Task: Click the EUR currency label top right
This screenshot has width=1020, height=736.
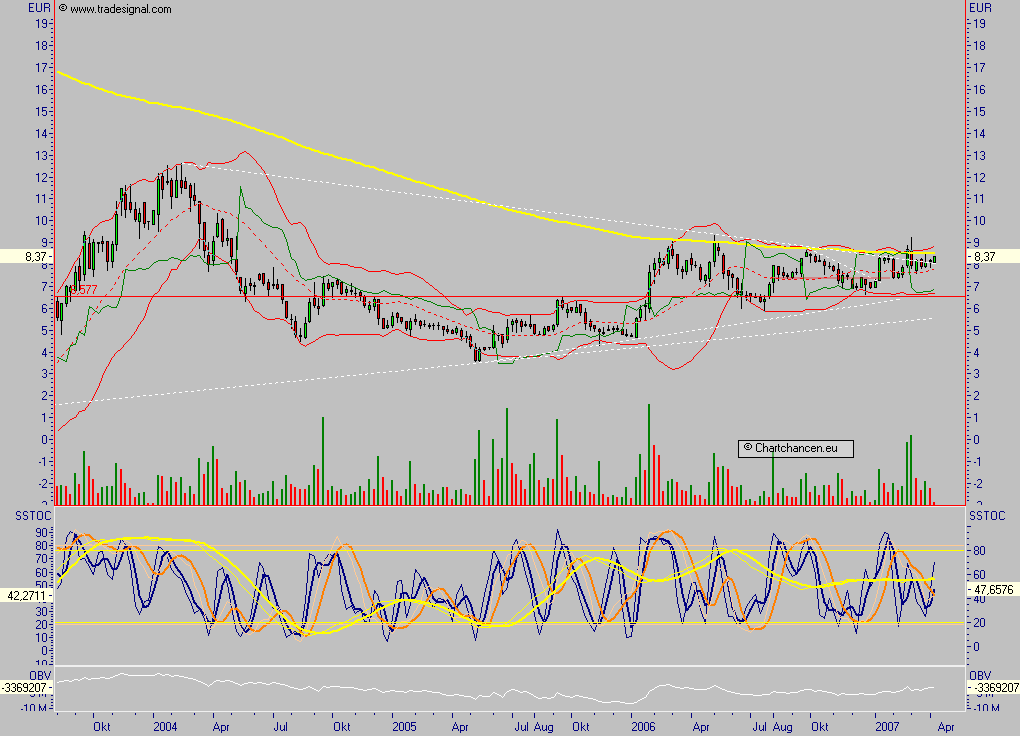Action: [x=980, y=8]
